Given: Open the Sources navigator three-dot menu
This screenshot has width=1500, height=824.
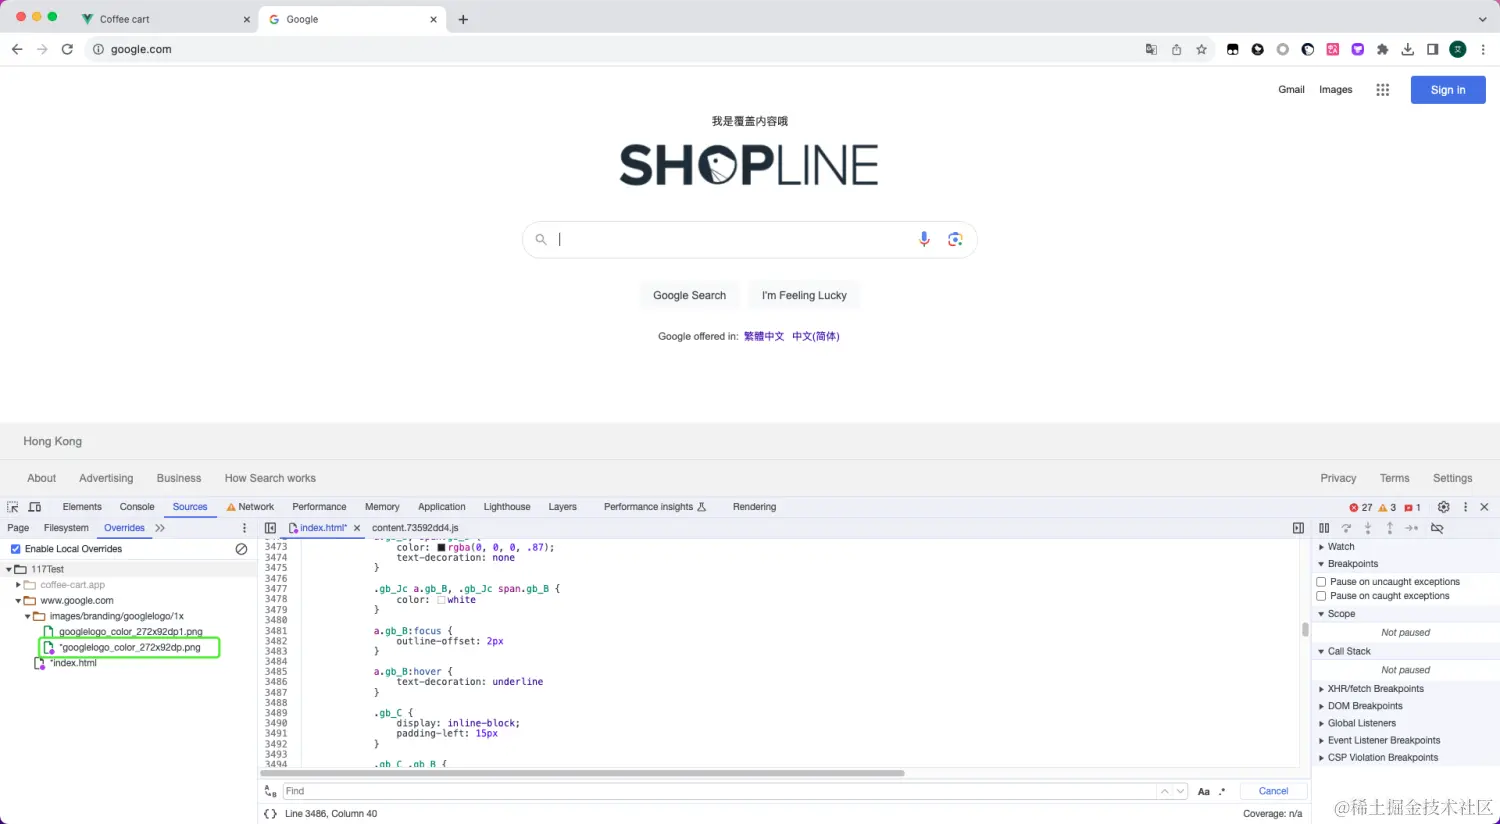Looking at the screenshot, I should point(244,528).
